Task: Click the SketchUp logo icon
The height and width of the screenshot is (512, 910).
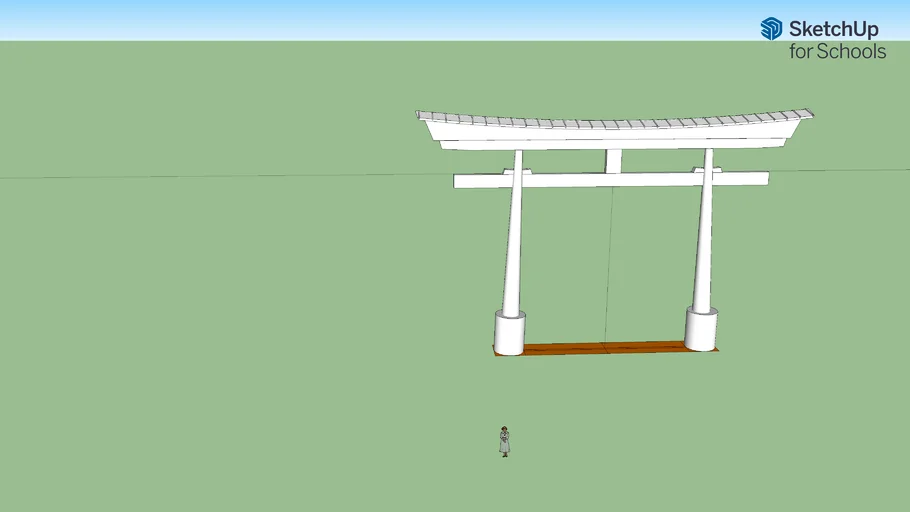Action: point(771,29)
